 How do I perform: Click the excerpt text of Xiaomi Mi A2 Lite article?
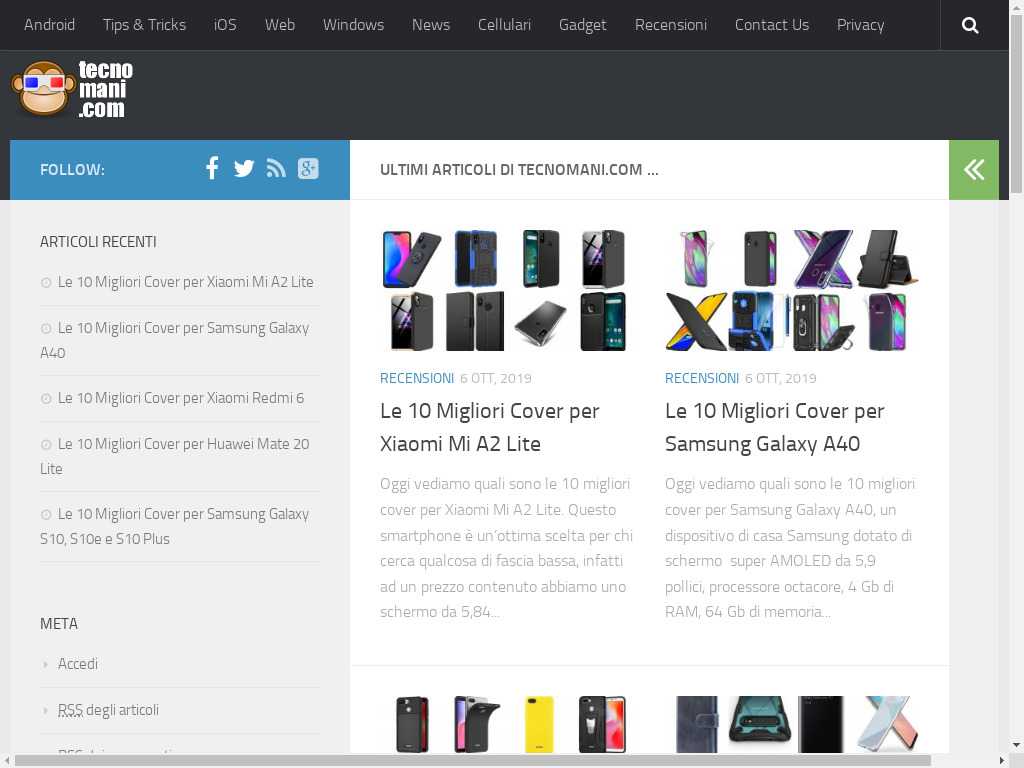[x=506, y=548]
